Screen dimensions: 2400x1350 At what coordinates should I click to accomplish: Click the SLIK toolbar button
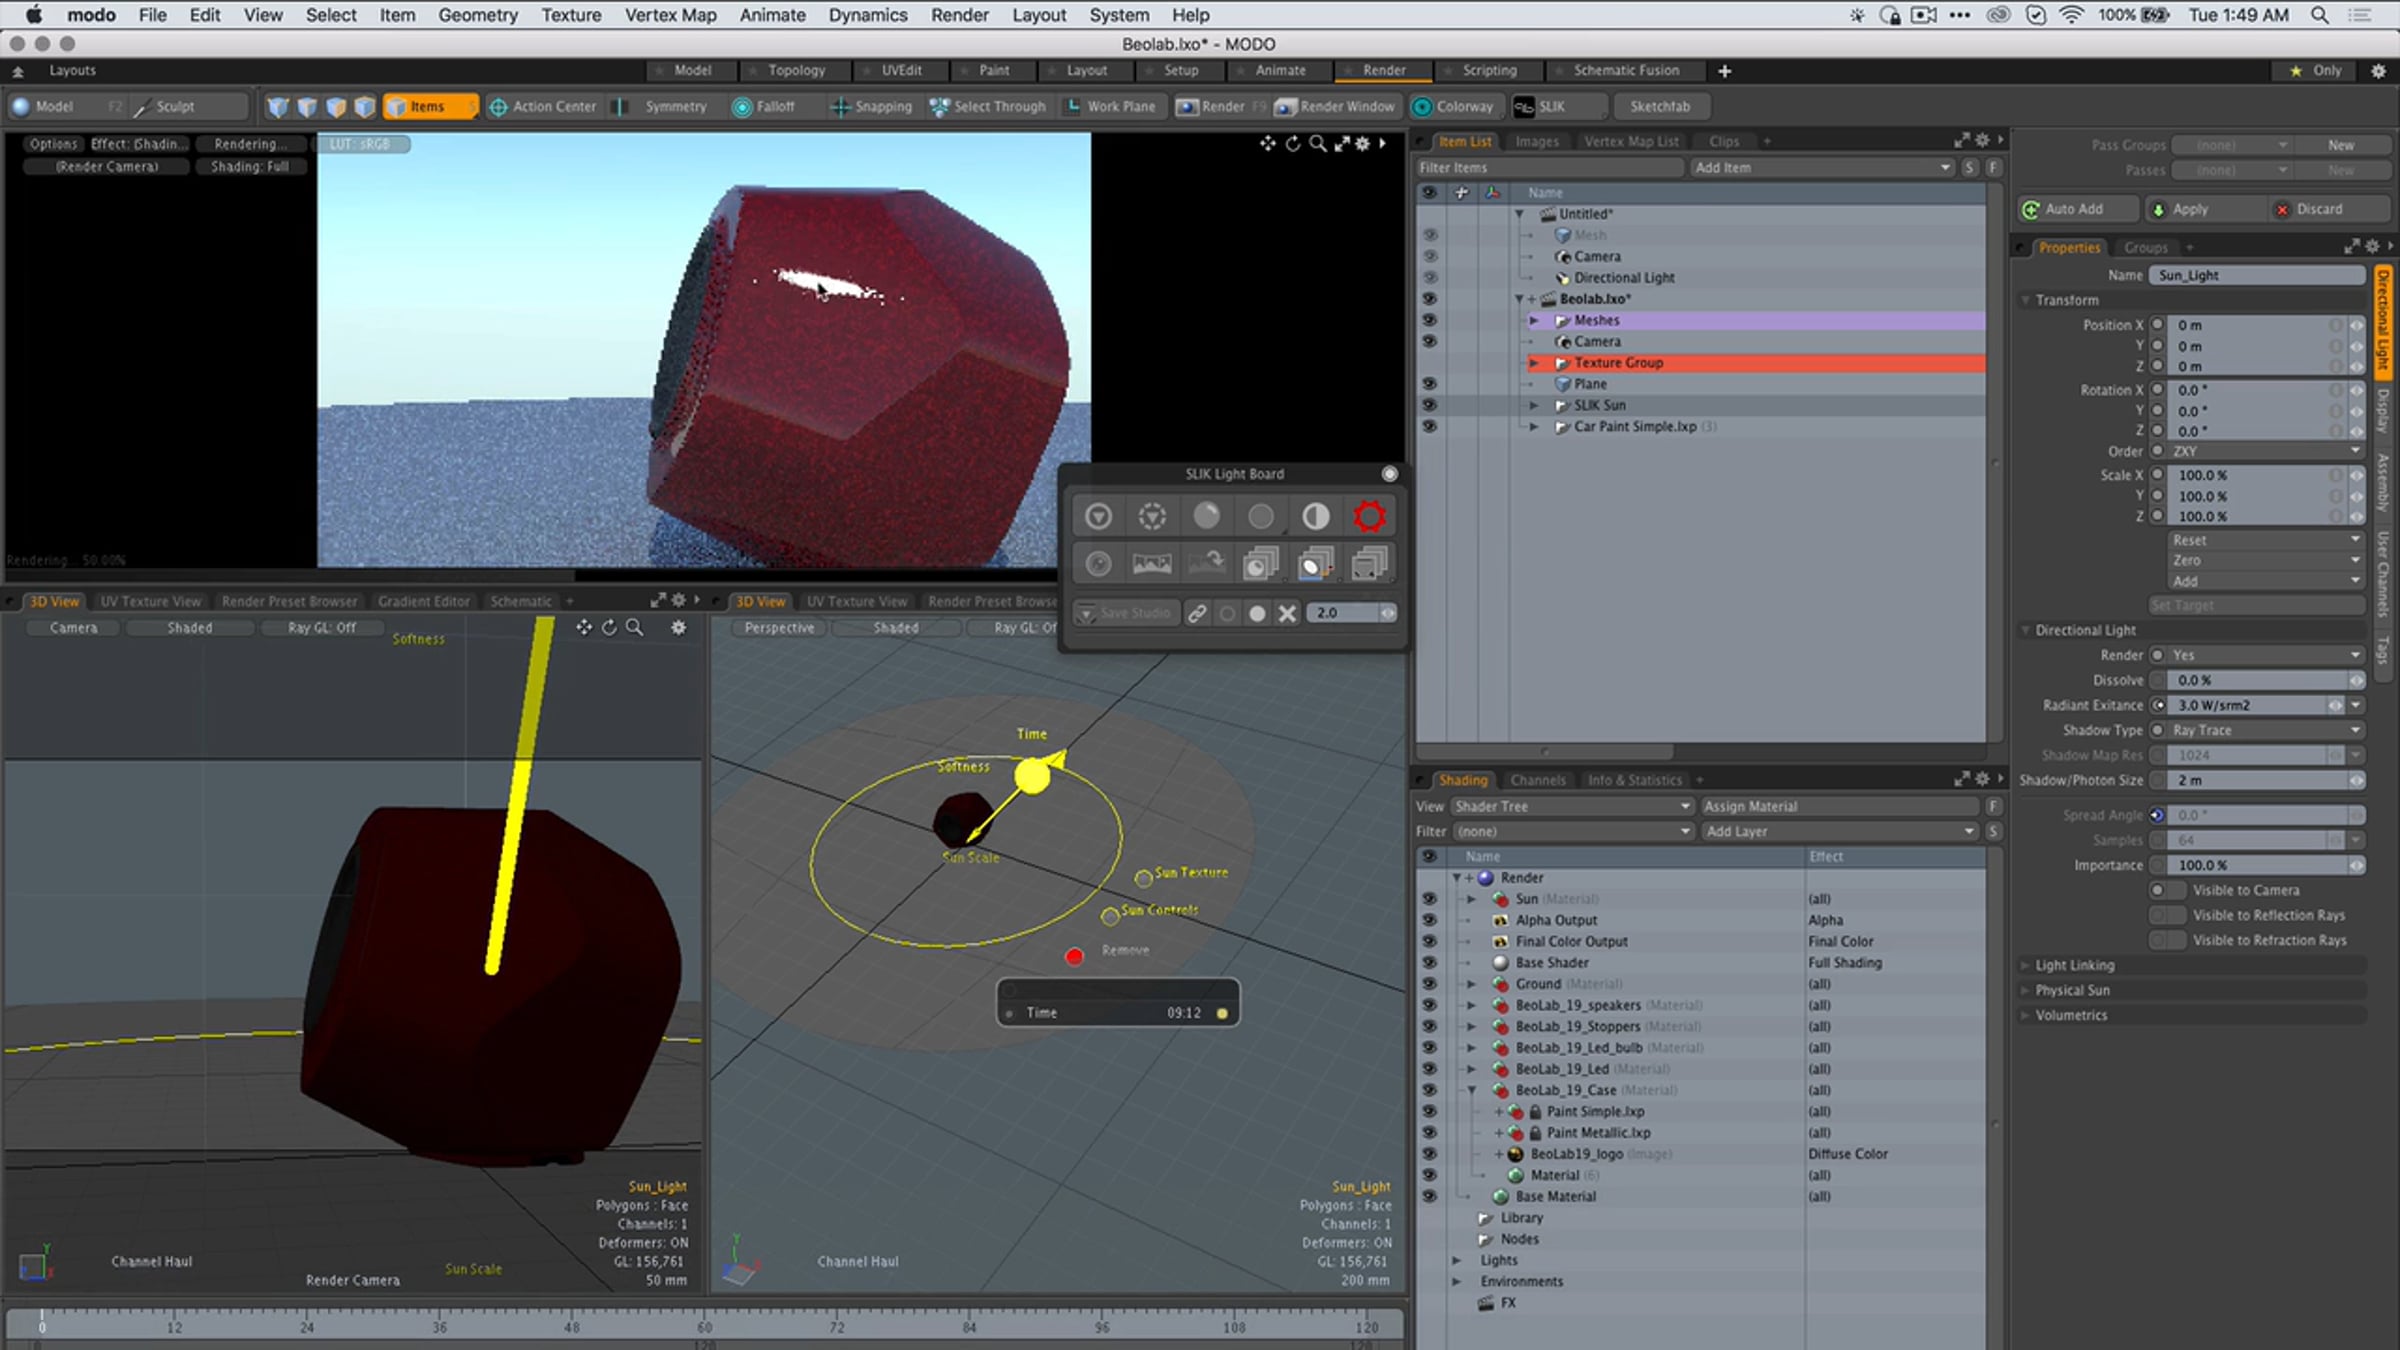1540,106
